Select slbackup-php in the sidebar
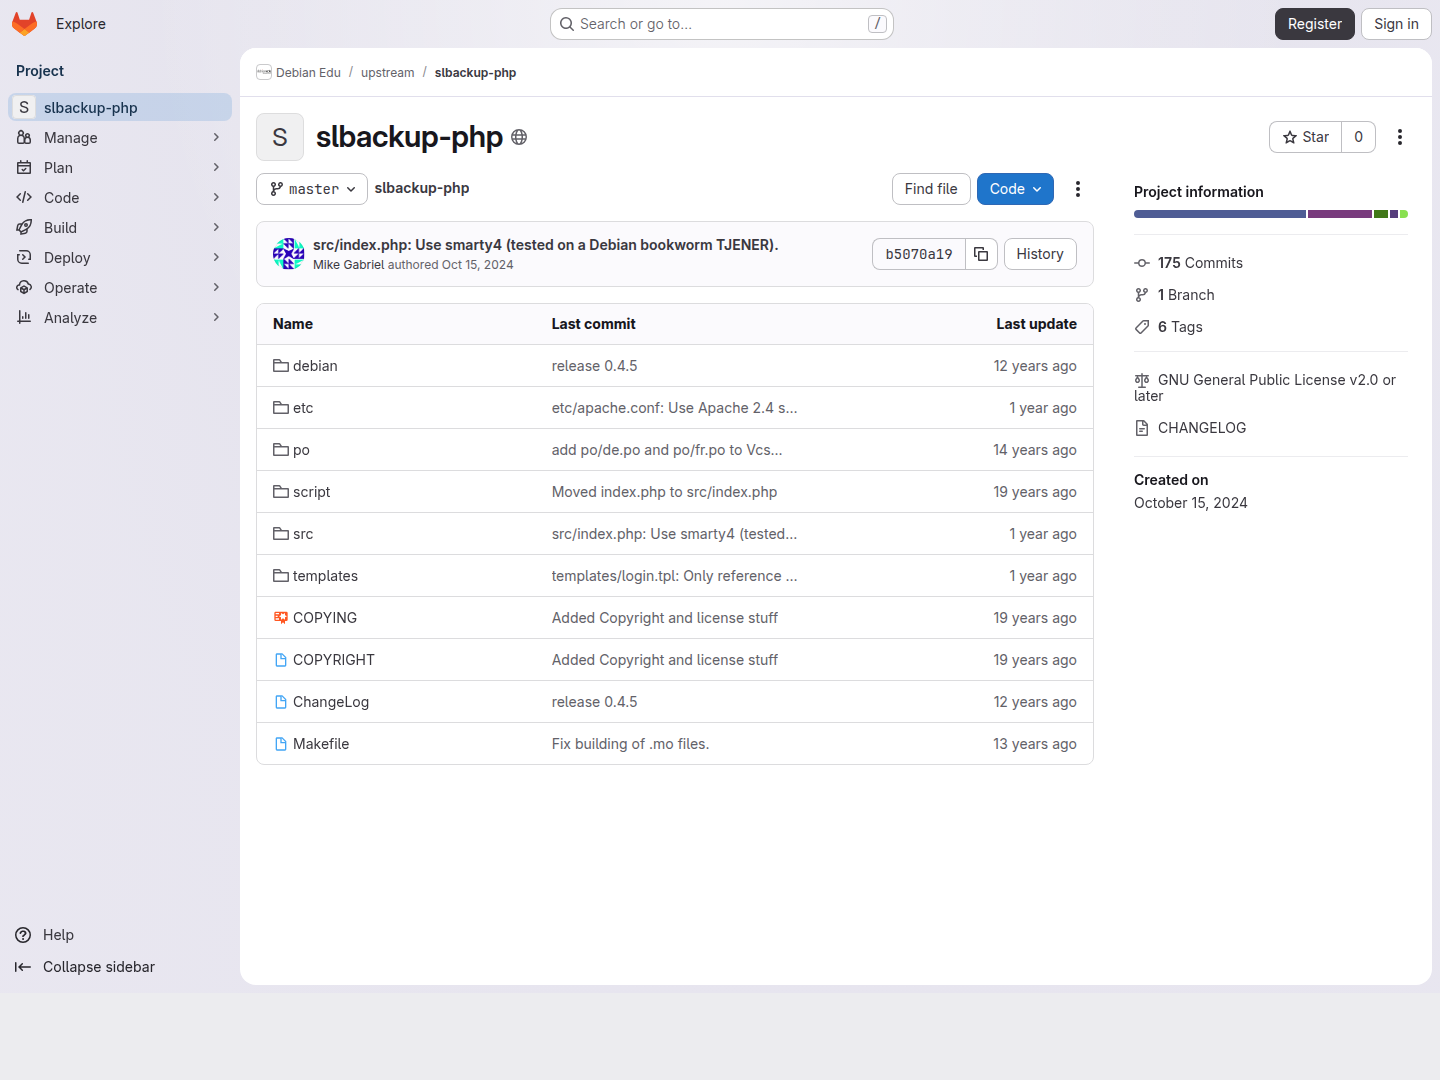The height and width of the screenshot is (1080, 1440). click(120, 107)
